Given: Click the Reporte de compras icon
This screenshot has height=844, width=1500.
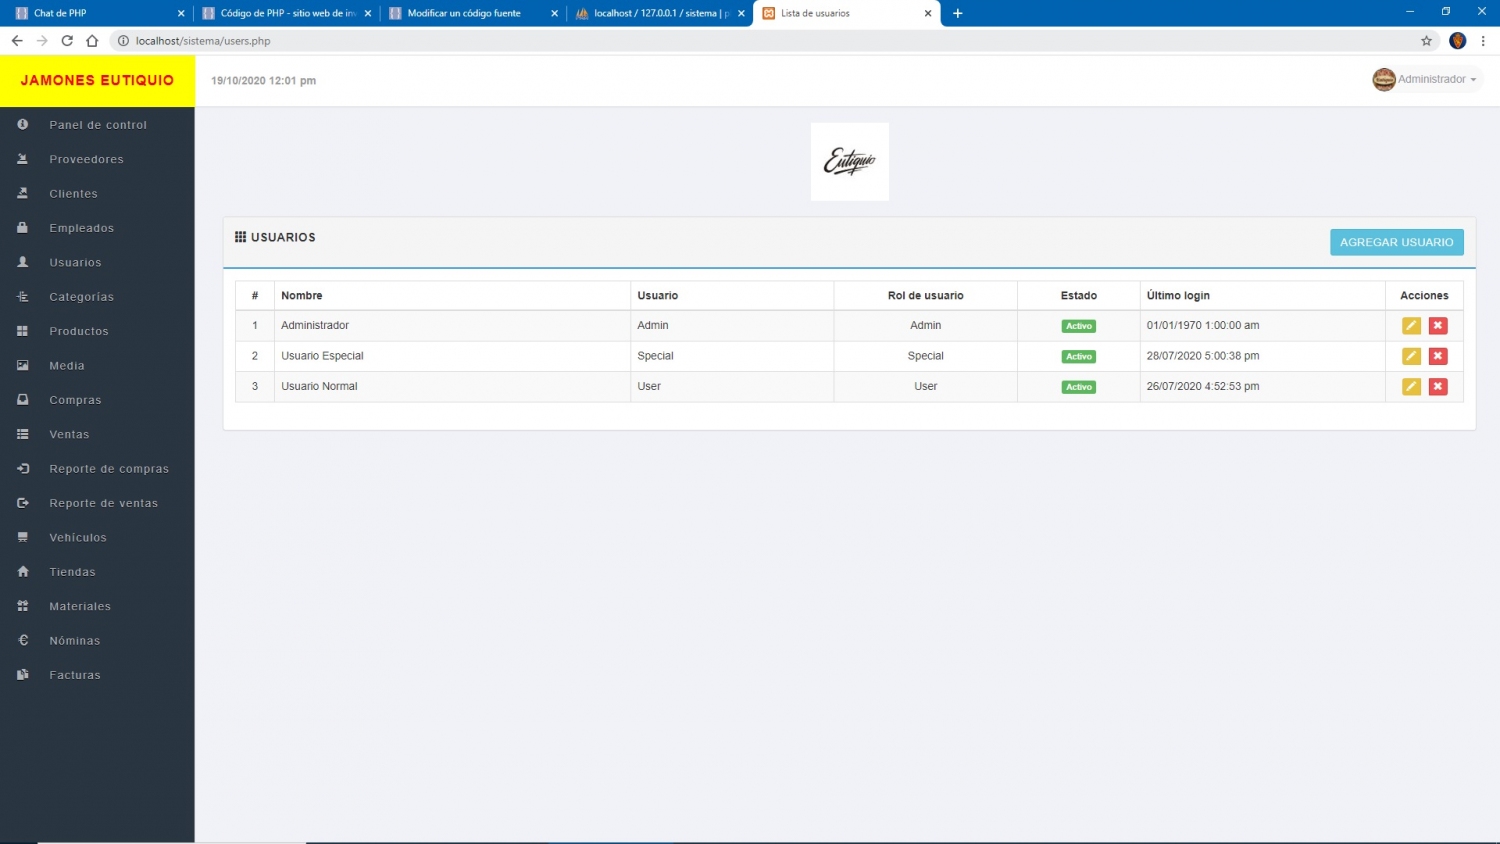Looking at the screenshot, I should [22, 468].
